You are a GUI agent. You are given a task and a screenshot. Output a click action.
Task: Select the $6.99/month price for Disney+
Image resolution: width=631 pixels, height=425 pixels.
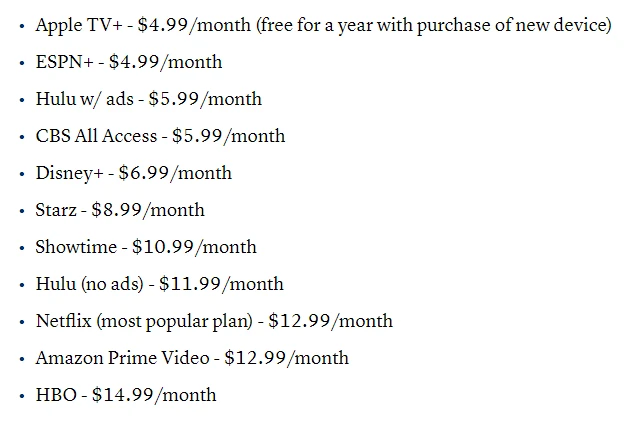pyautogui.click(x=174, y=173)
